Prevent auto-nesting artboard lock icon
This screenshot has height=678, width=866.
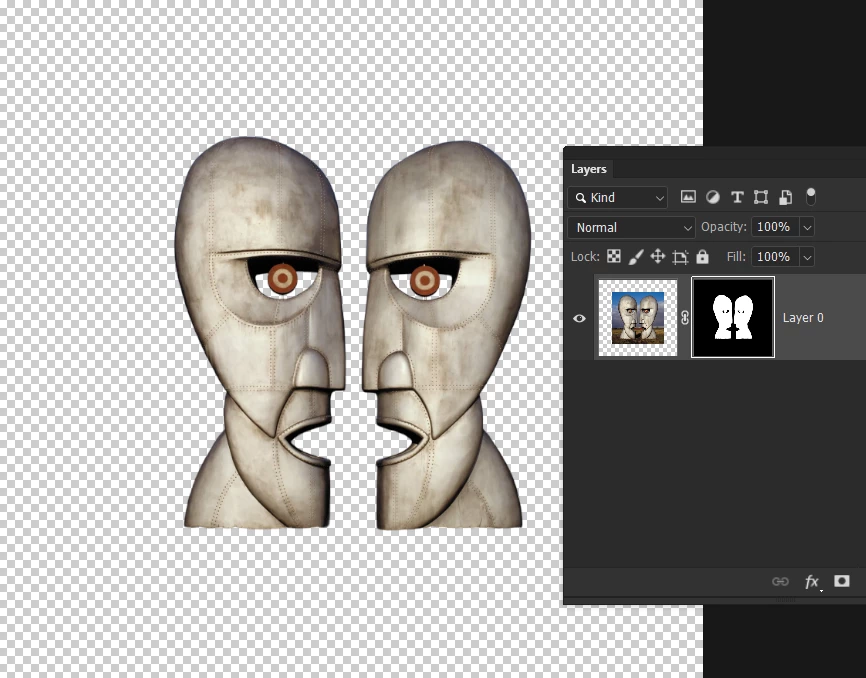[x=680, y=257]
